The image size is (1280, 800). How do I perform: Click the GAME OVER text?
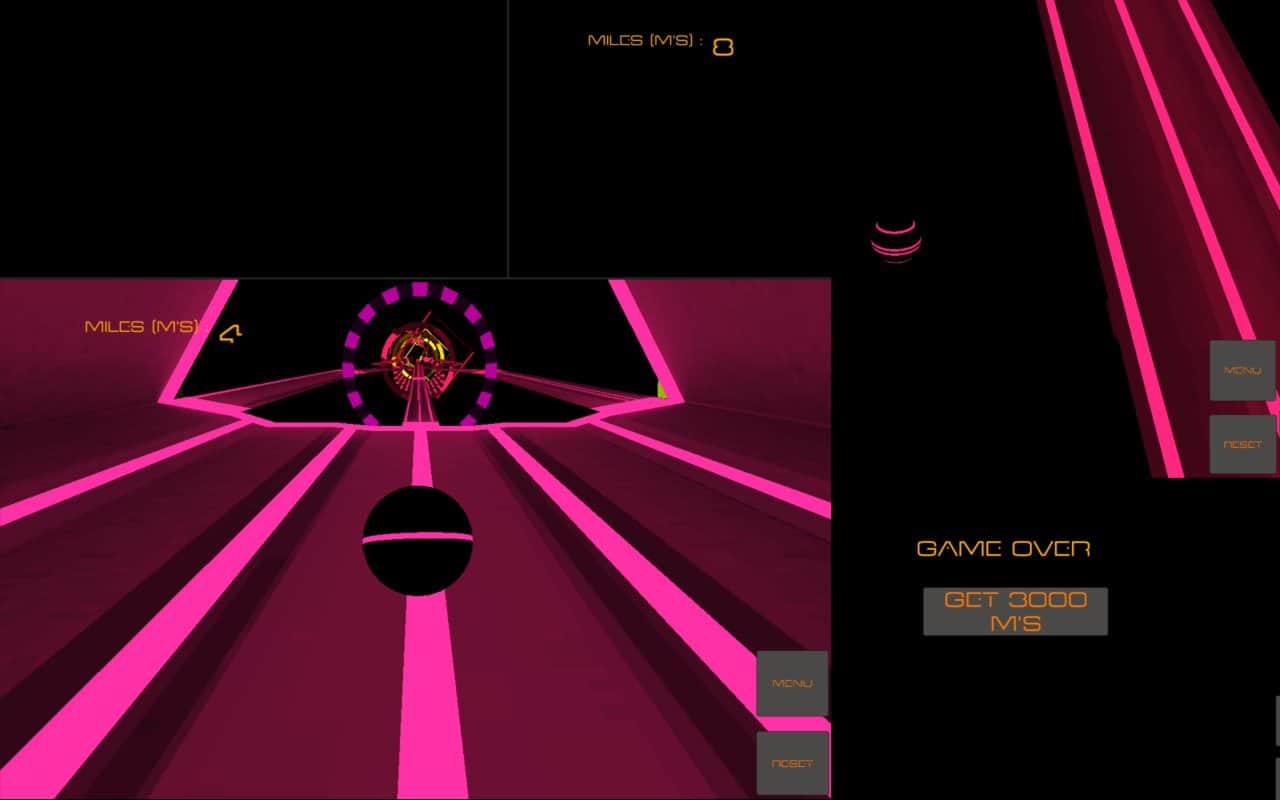point(1003,549)
